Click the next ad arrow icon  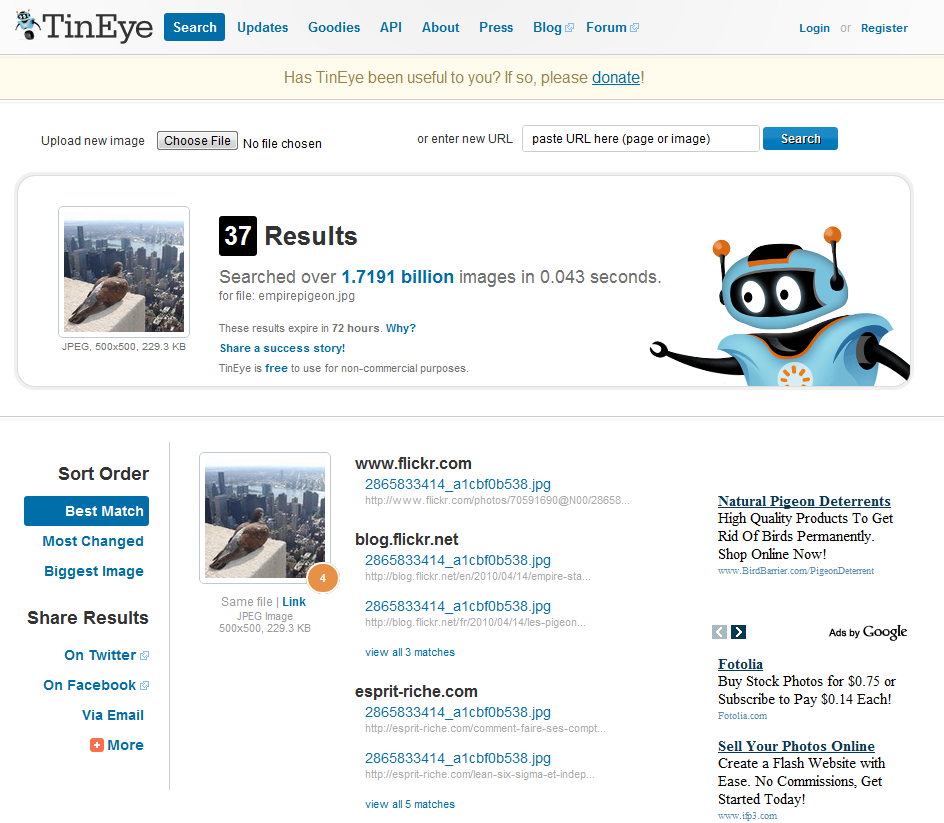tap(738, 632)
